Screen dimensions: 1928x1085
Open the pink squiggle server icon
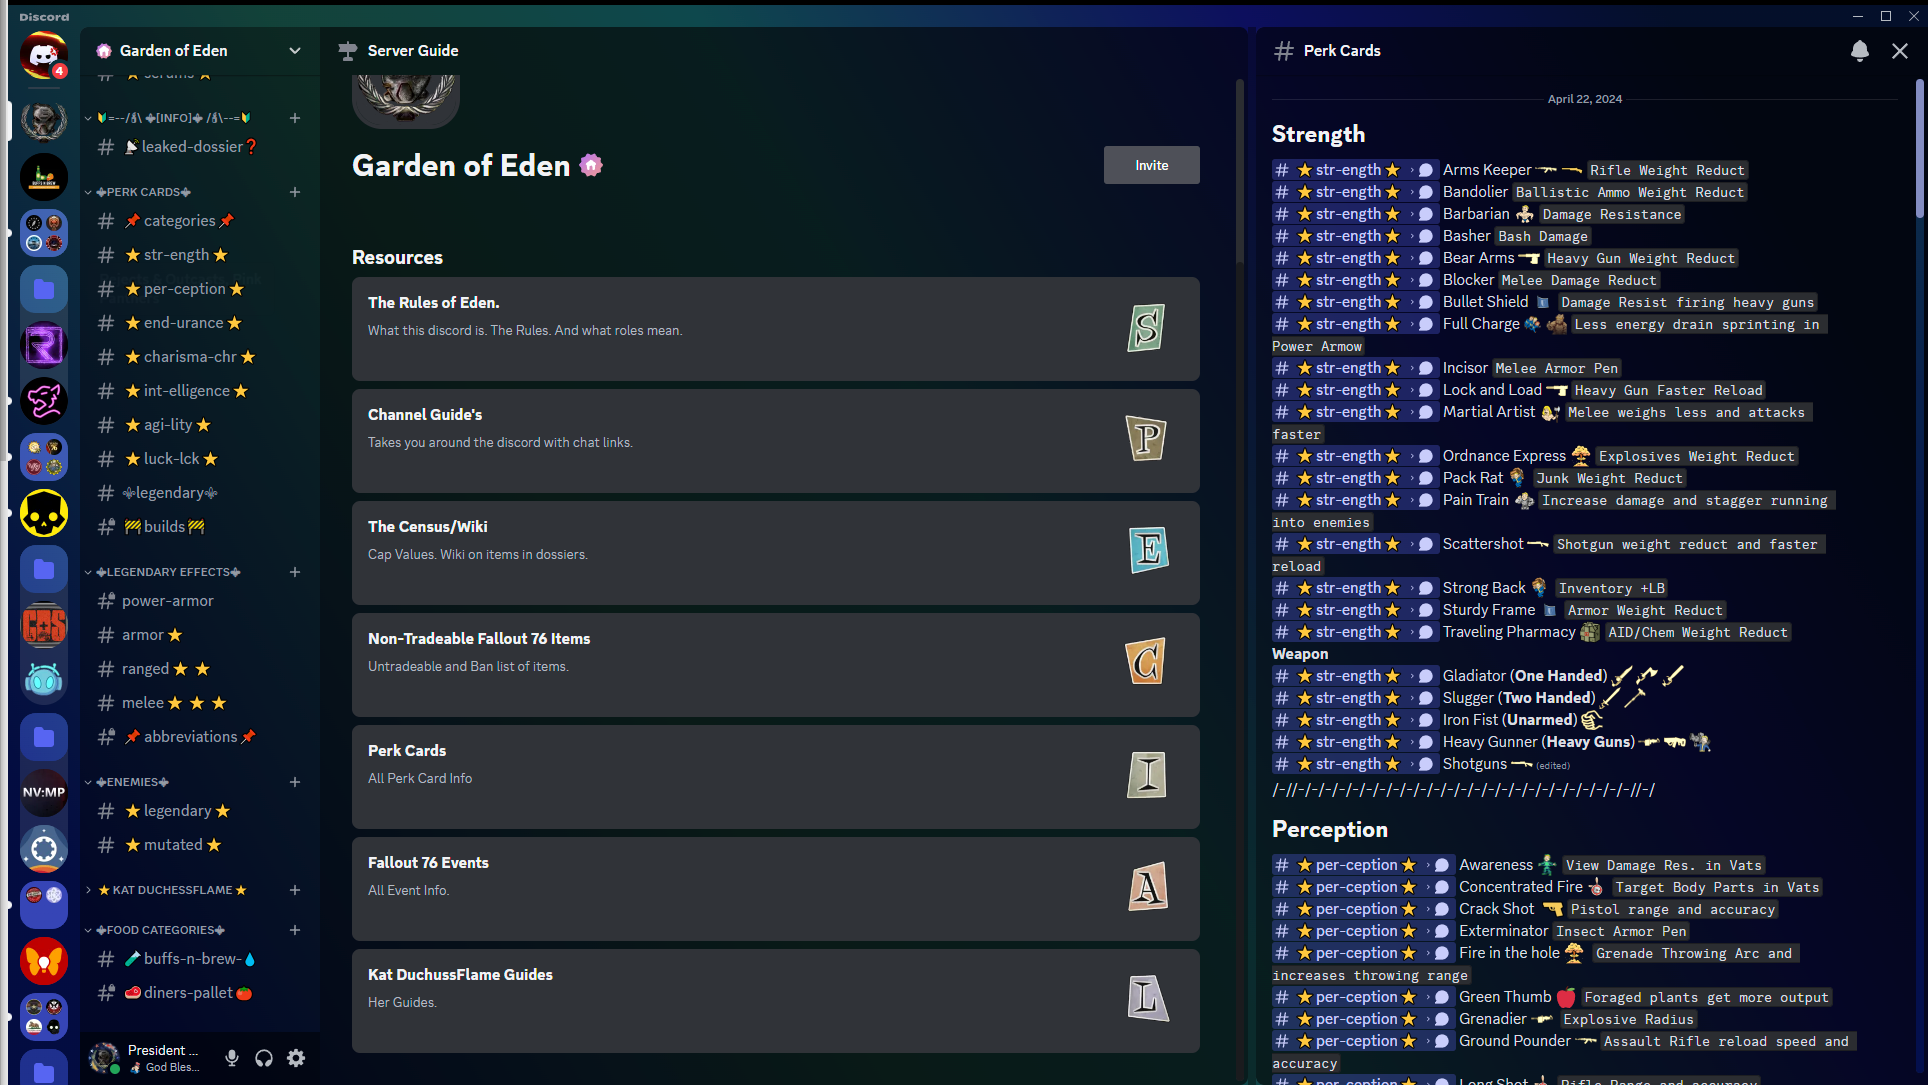pos(44,401)
